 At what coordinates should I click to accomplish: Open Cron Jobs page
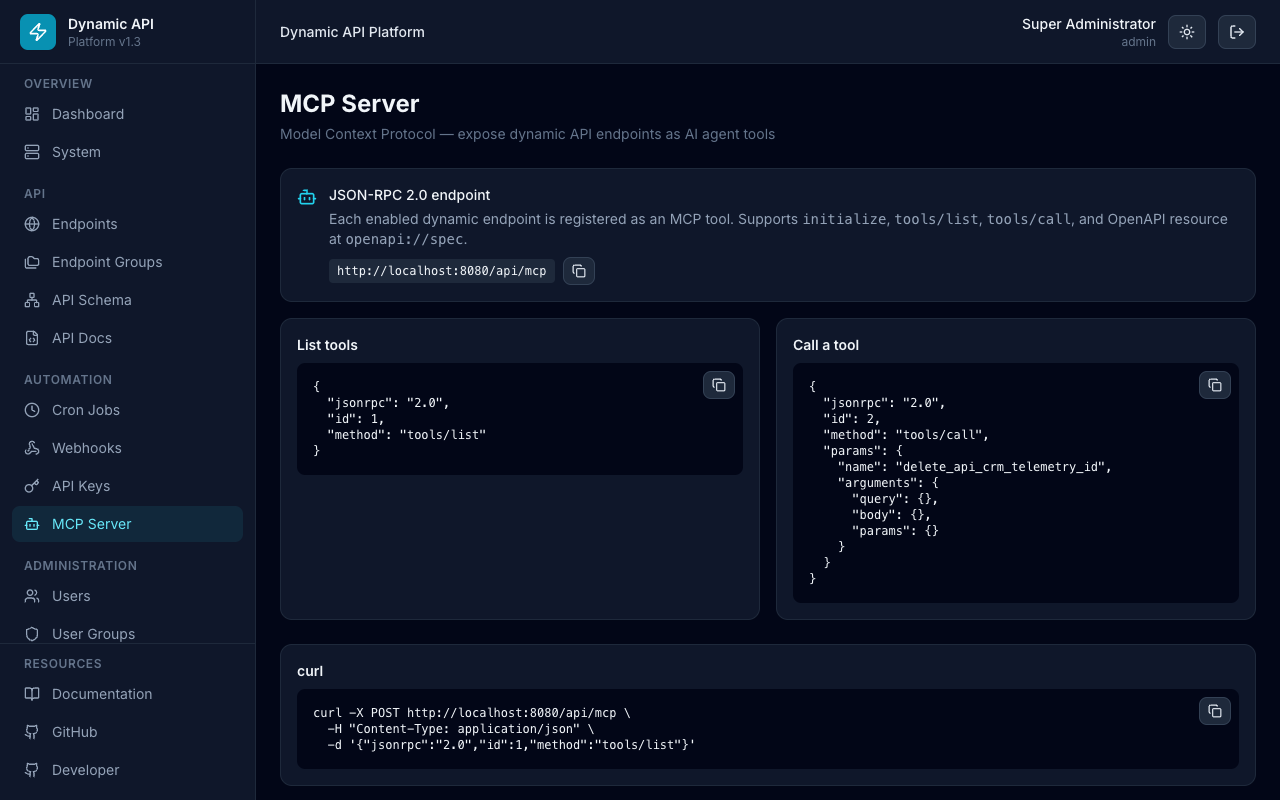click(127, 410)
